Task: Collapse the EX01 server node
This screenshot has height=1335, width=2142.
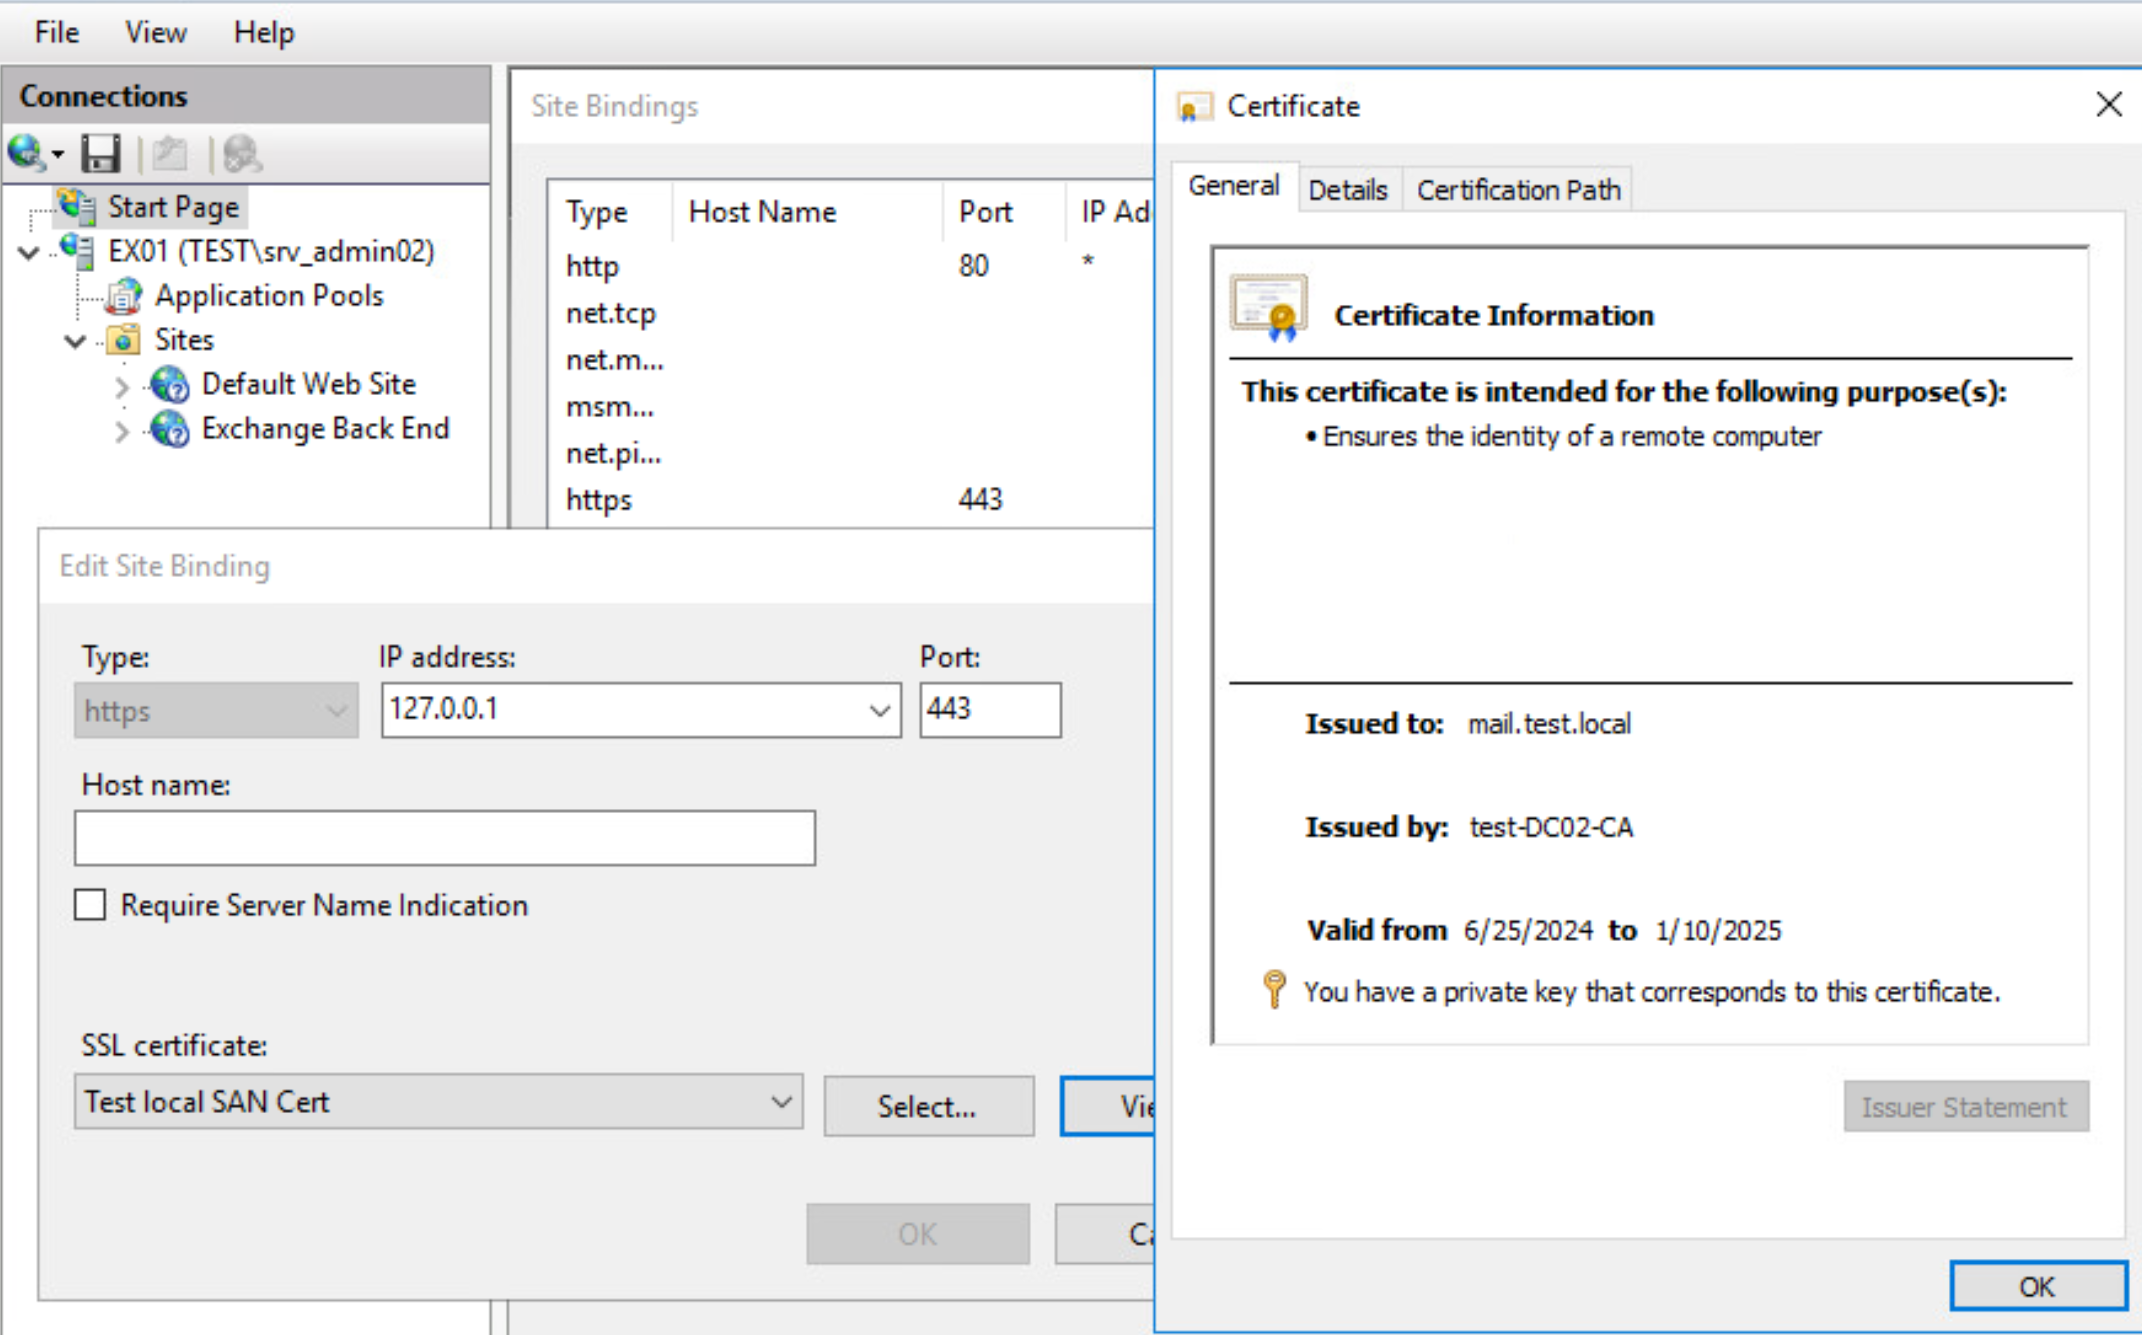Action: click(27, 252)
